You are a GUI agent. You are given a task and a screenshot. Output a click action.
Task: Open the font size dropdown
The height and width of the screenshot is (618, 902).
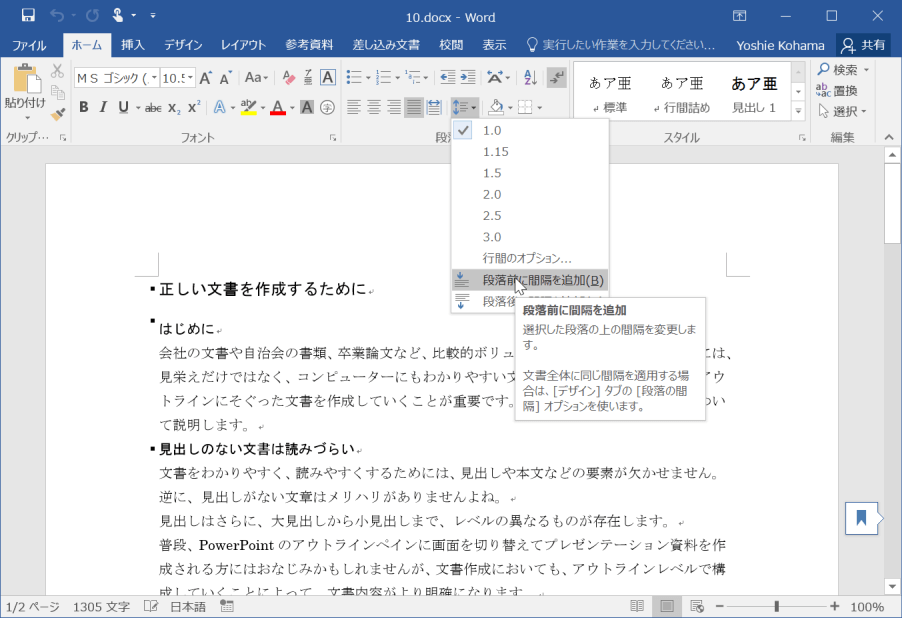point(190,76)
